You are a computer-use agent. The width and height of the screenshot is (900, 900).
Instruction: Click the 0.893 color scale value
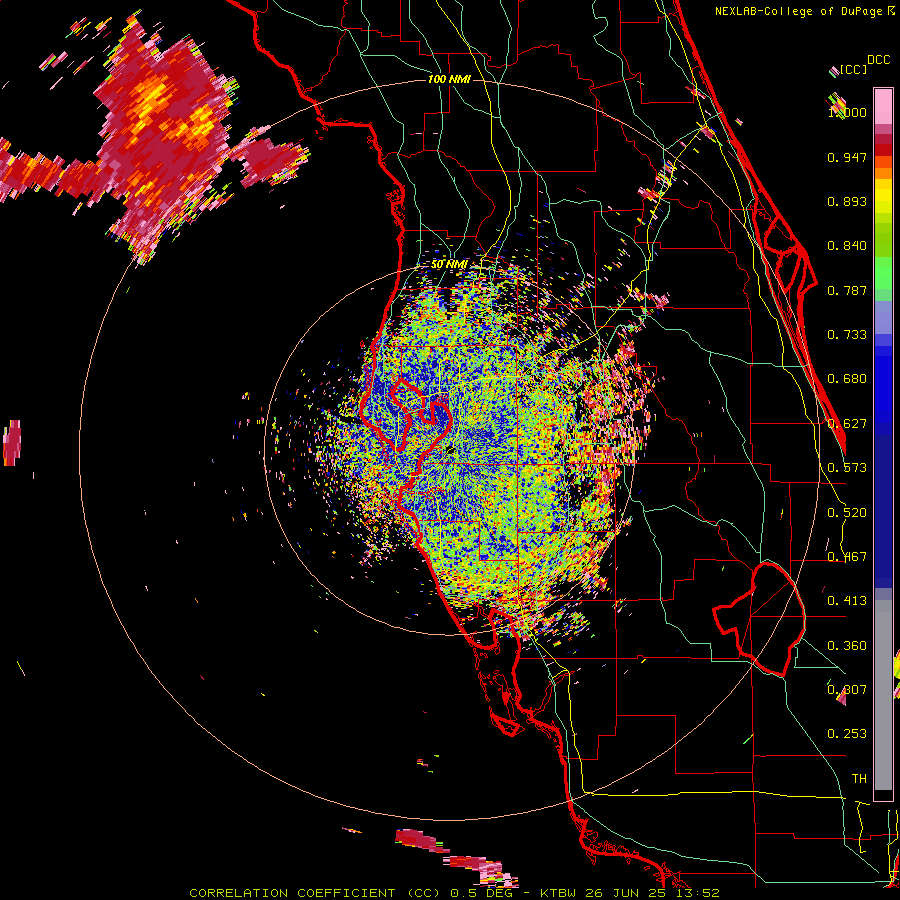(847, 201)
